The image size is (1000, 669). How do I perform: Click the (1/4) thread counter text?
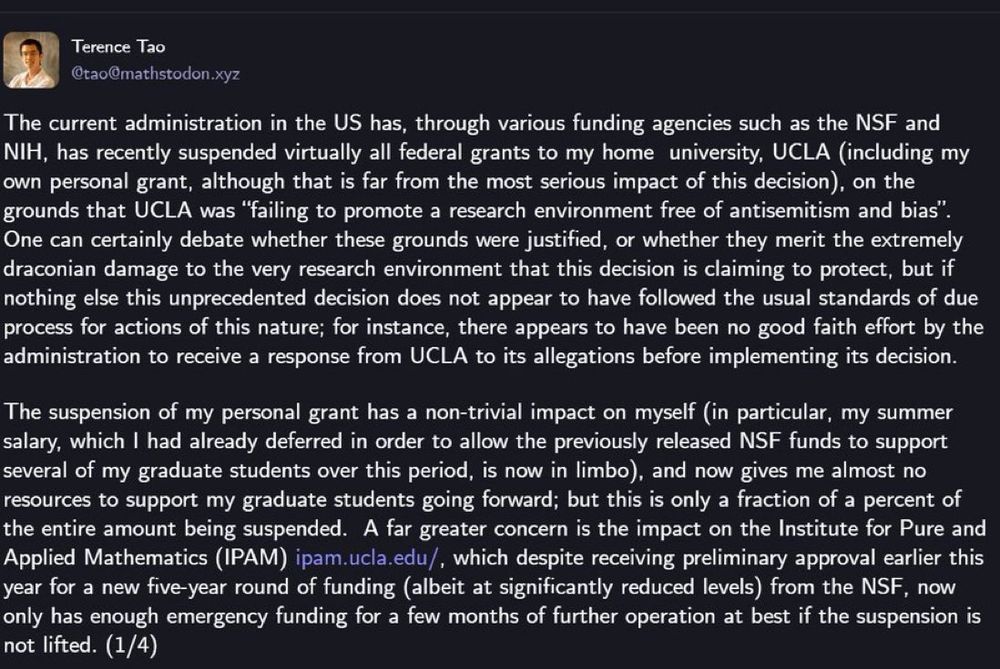pyautogui.click(x=131, y=645)
